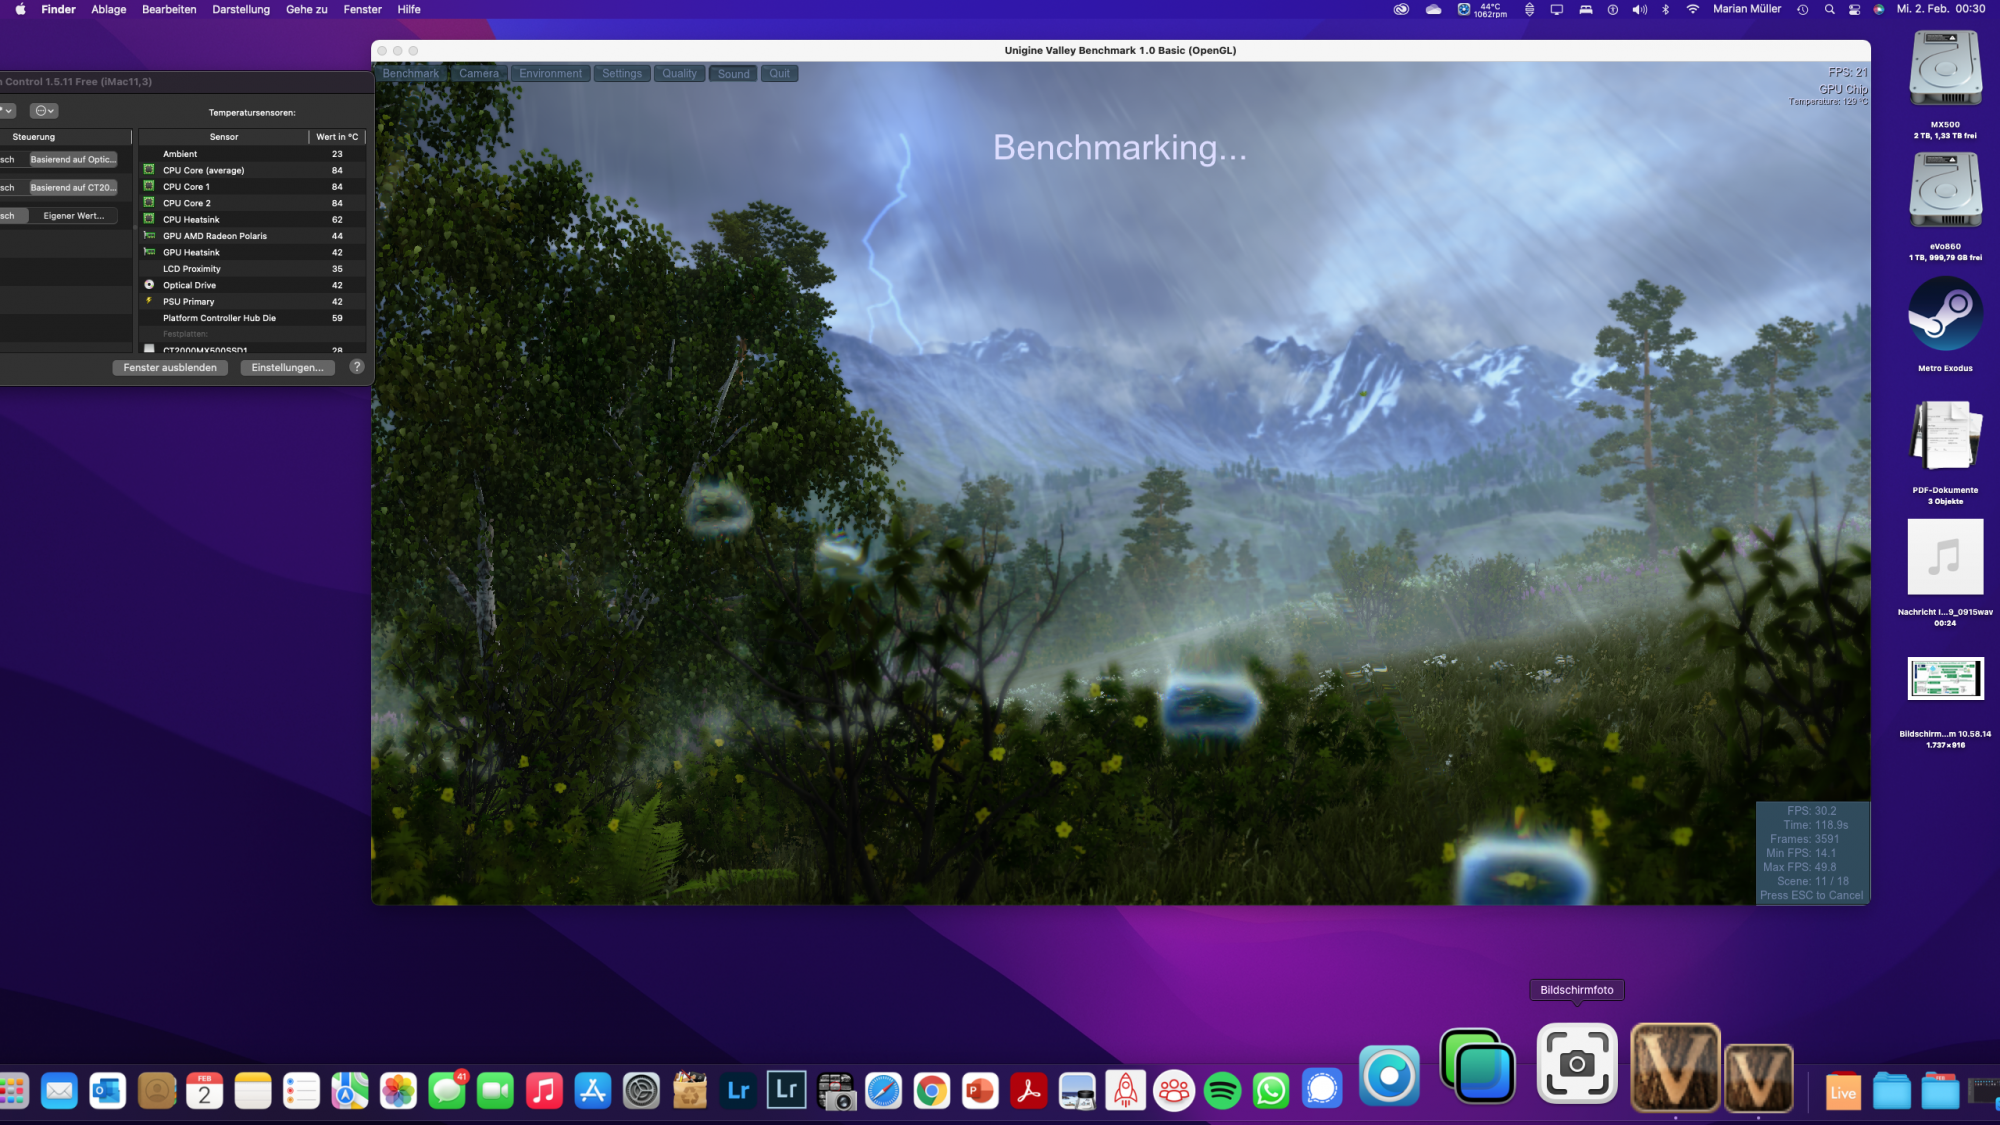
Task: Click the Quit button in Valley
Action: click(779, 73)
